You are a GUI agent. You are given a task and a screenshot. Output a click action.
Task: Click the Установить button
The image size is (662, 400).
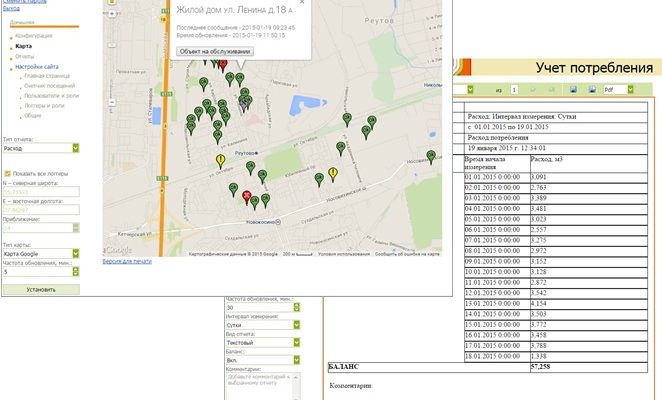(41, 290)
